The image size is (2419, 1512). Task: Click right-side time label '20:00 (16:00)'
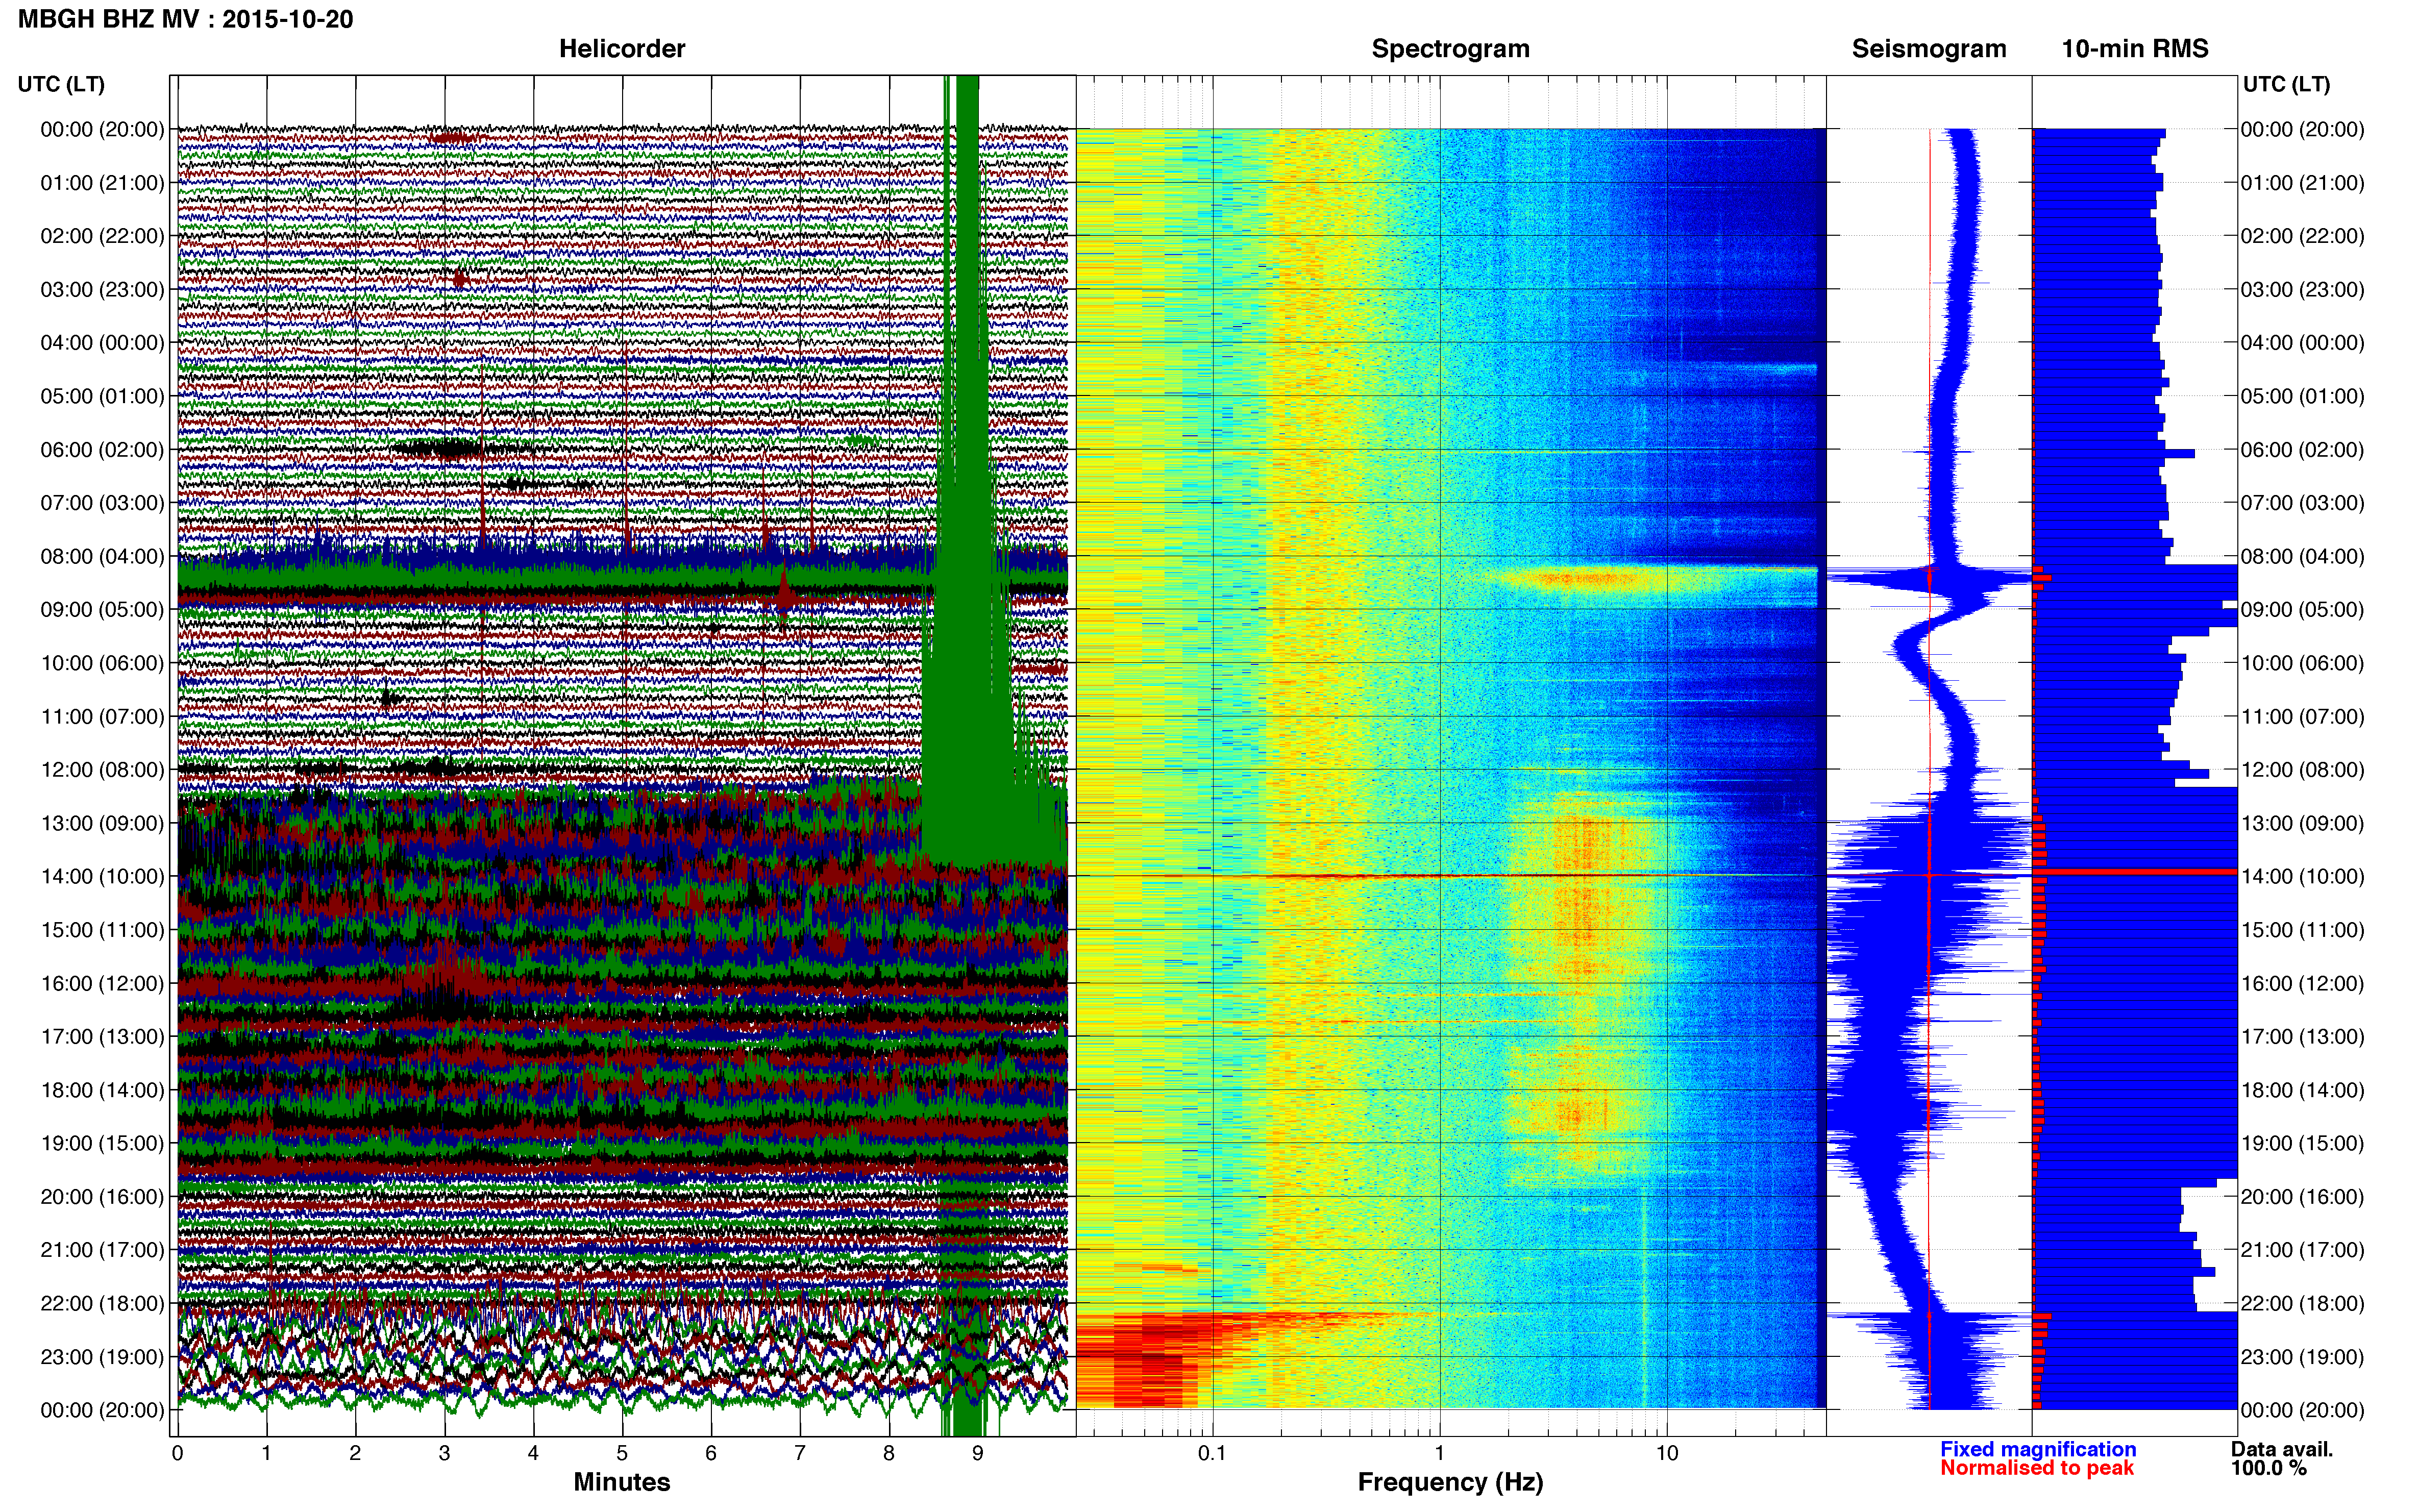click(2302, 1196)
